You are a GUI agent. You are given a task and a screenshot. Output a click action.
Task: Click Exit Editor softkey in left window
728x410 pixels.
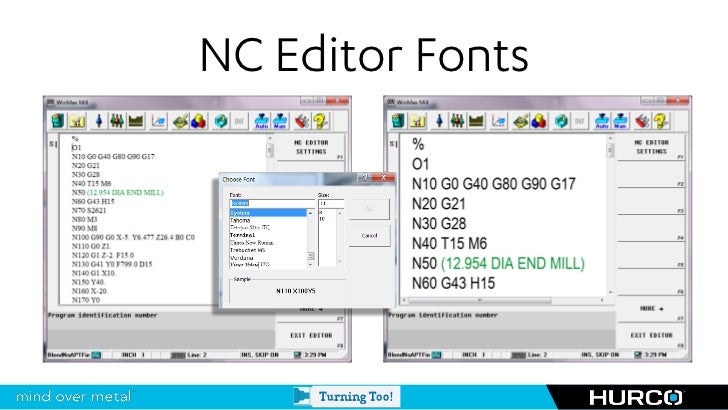click(311, 336)
